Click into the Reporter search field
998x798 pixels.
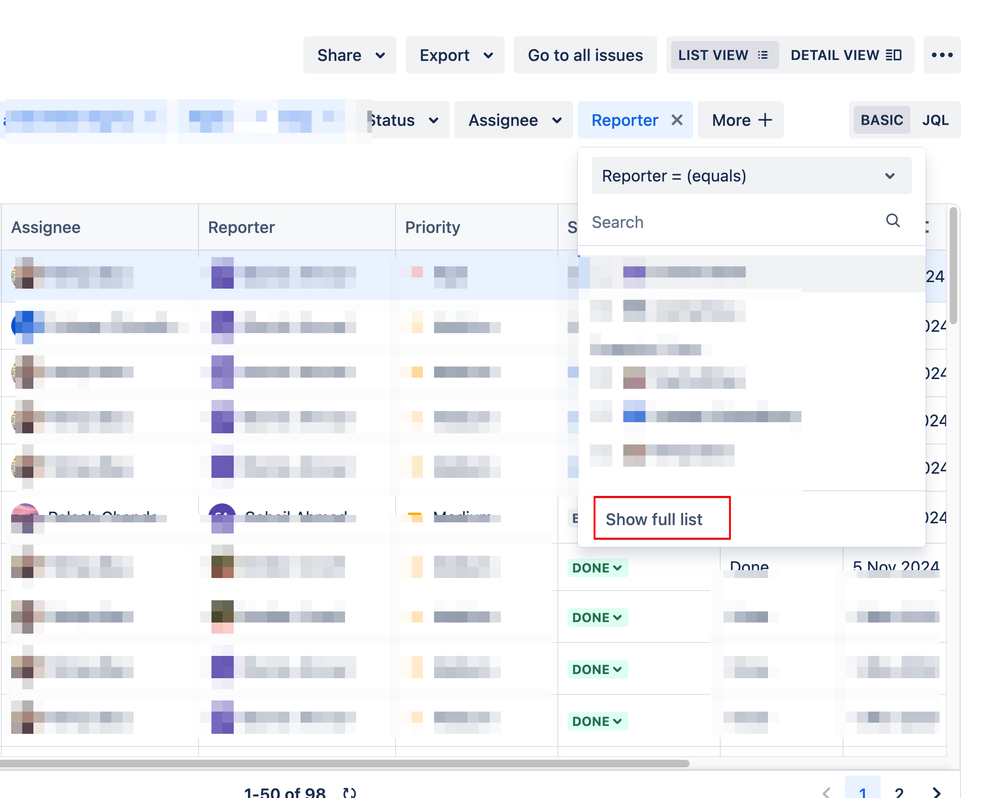[730, 222]
